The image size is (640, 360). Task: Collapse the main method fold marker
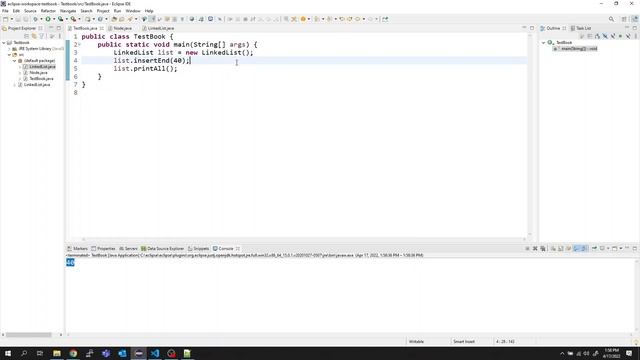(80, 44)
